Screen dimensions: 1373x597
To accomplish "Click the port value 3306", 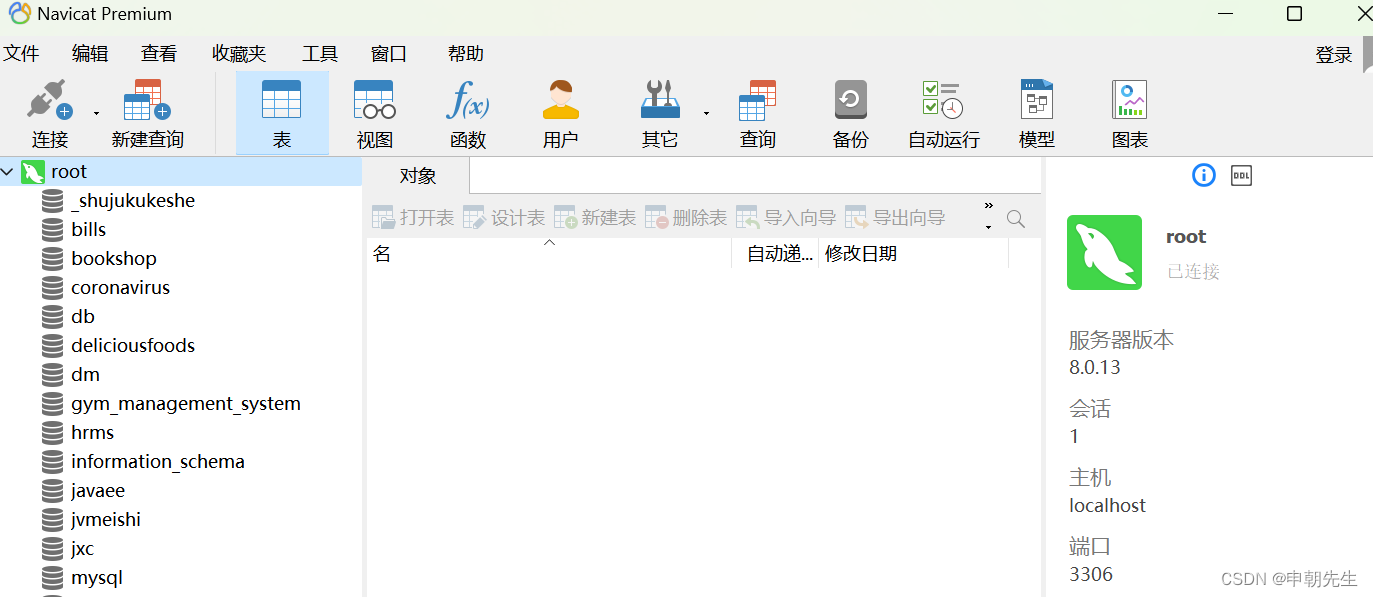I will (x=1091, y=574).
